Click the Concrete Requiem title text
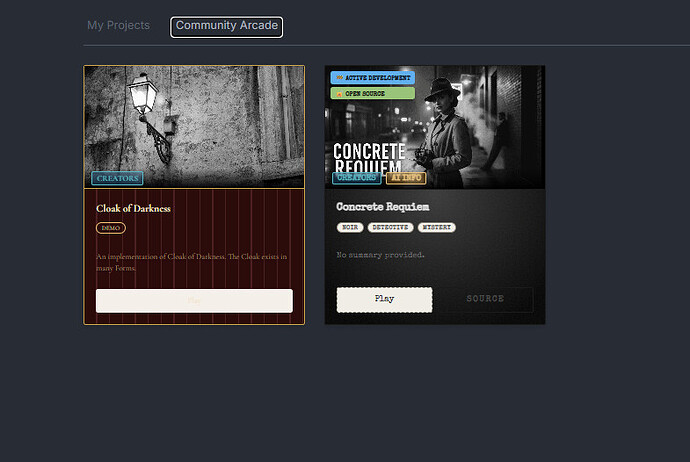The width and height of the screenshot is (690, 462). [x=383, y=207]
